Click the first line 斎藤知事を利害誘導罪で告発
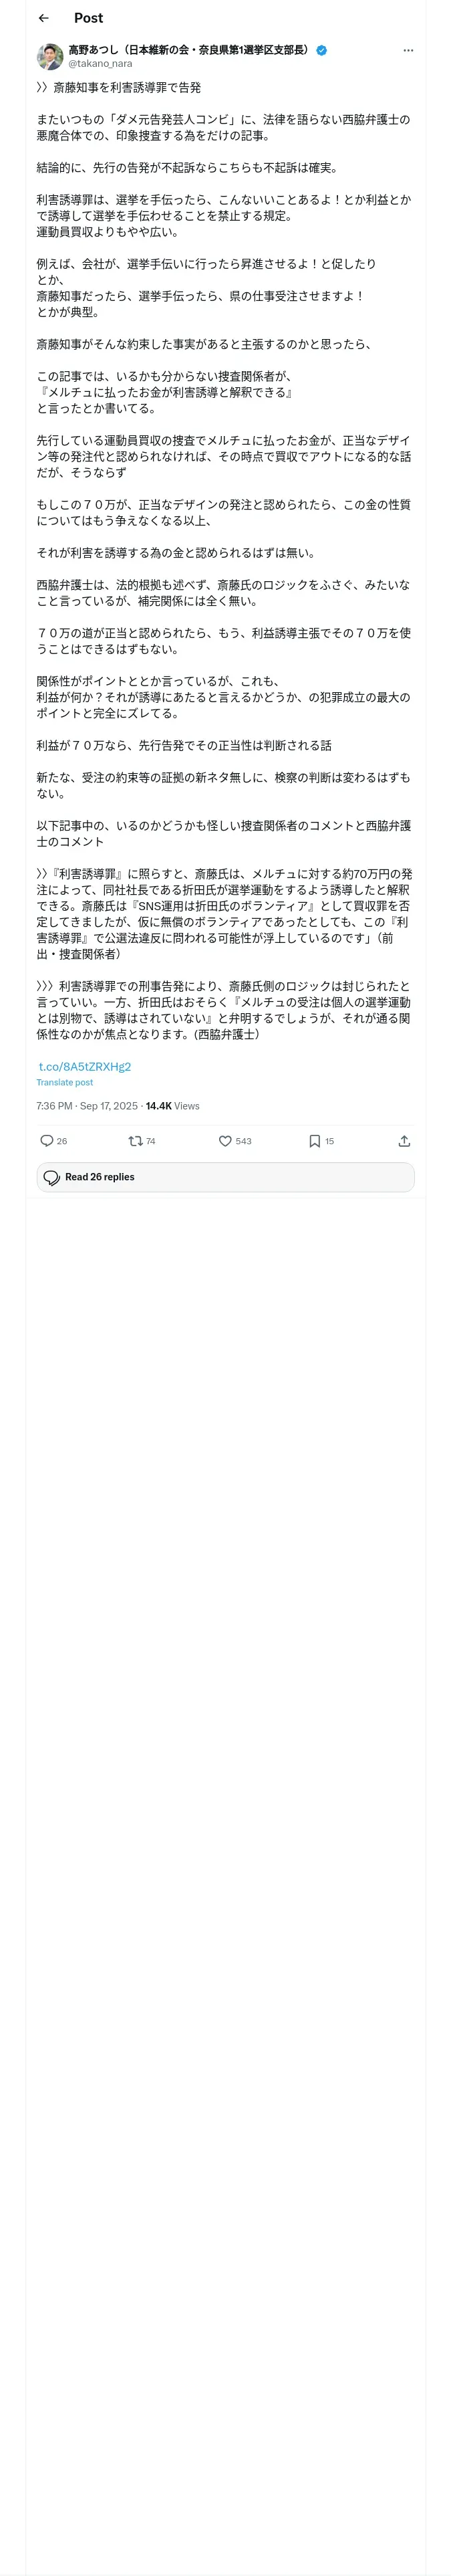The image size is (451, 2576). [x=120, y=88]
